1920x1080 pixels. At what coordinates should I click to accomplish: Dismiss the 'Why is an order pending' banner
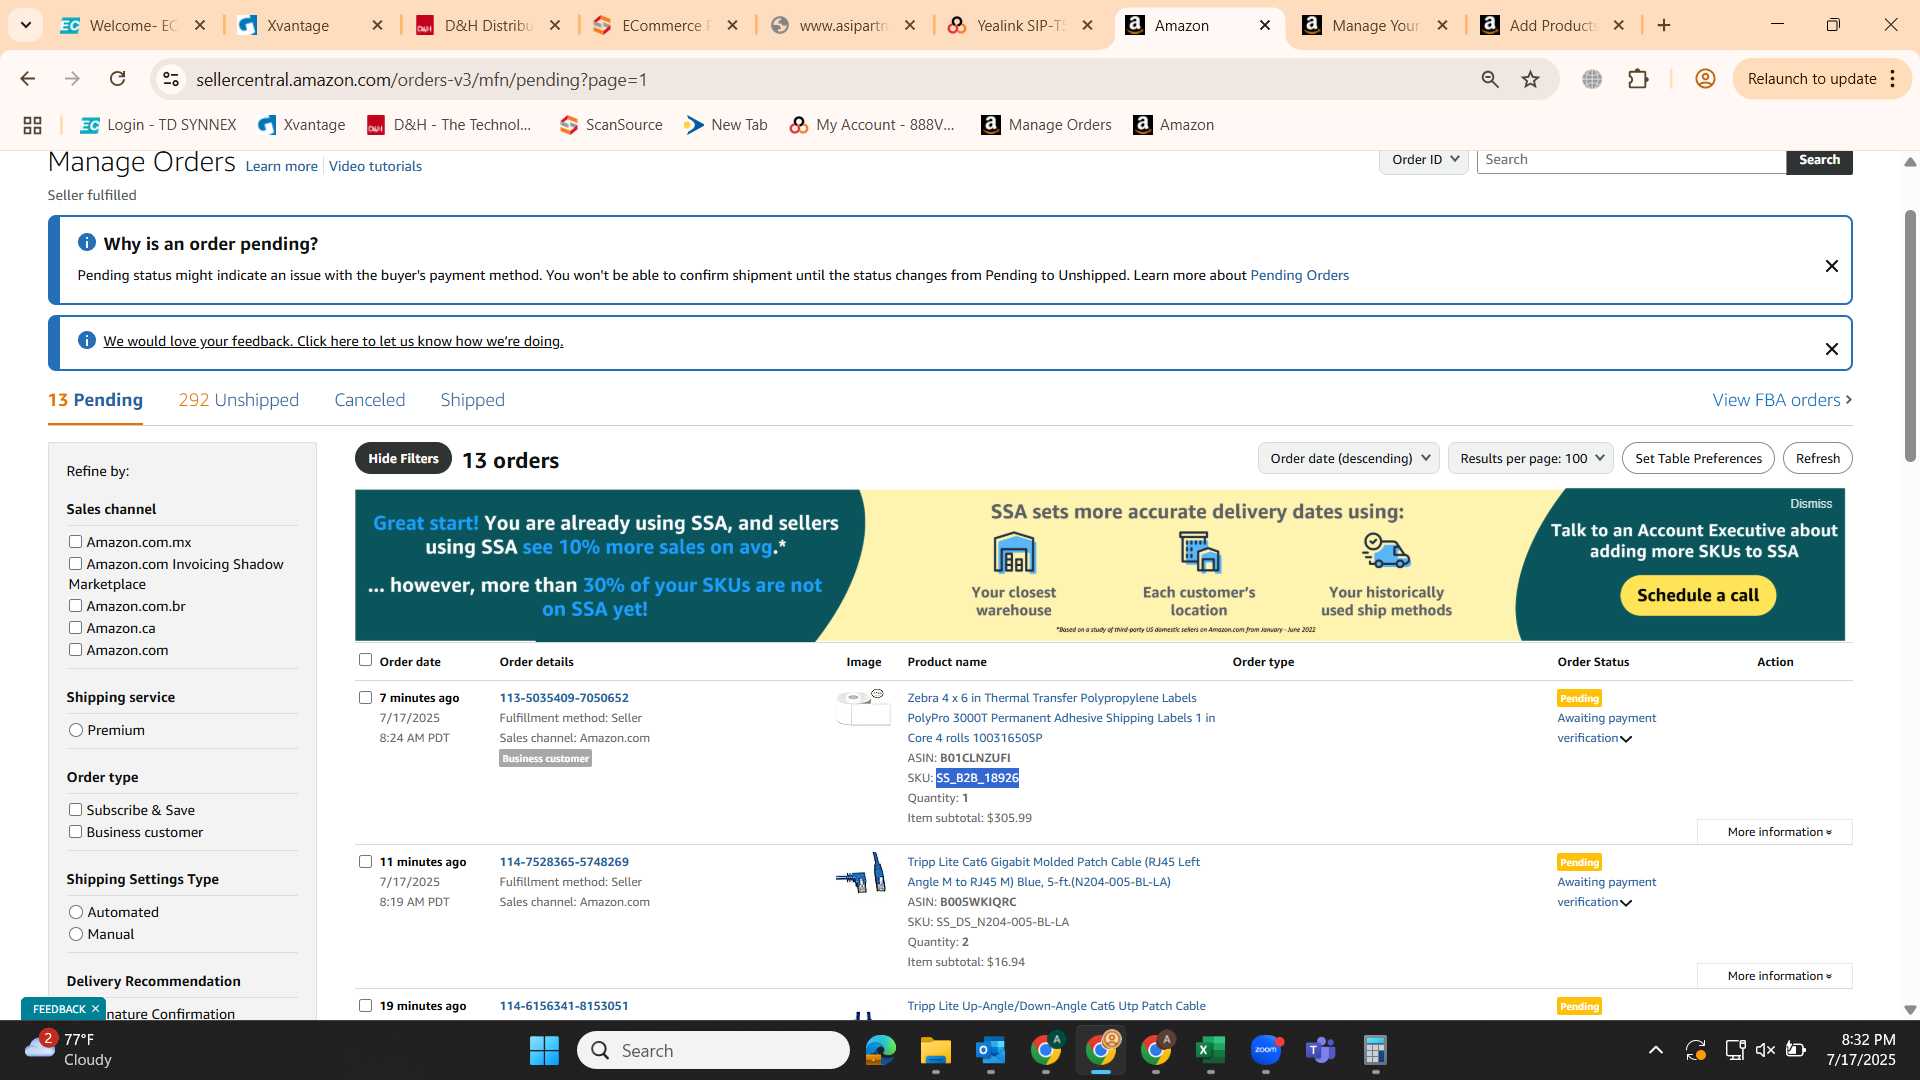click(x=1831, y=266)
